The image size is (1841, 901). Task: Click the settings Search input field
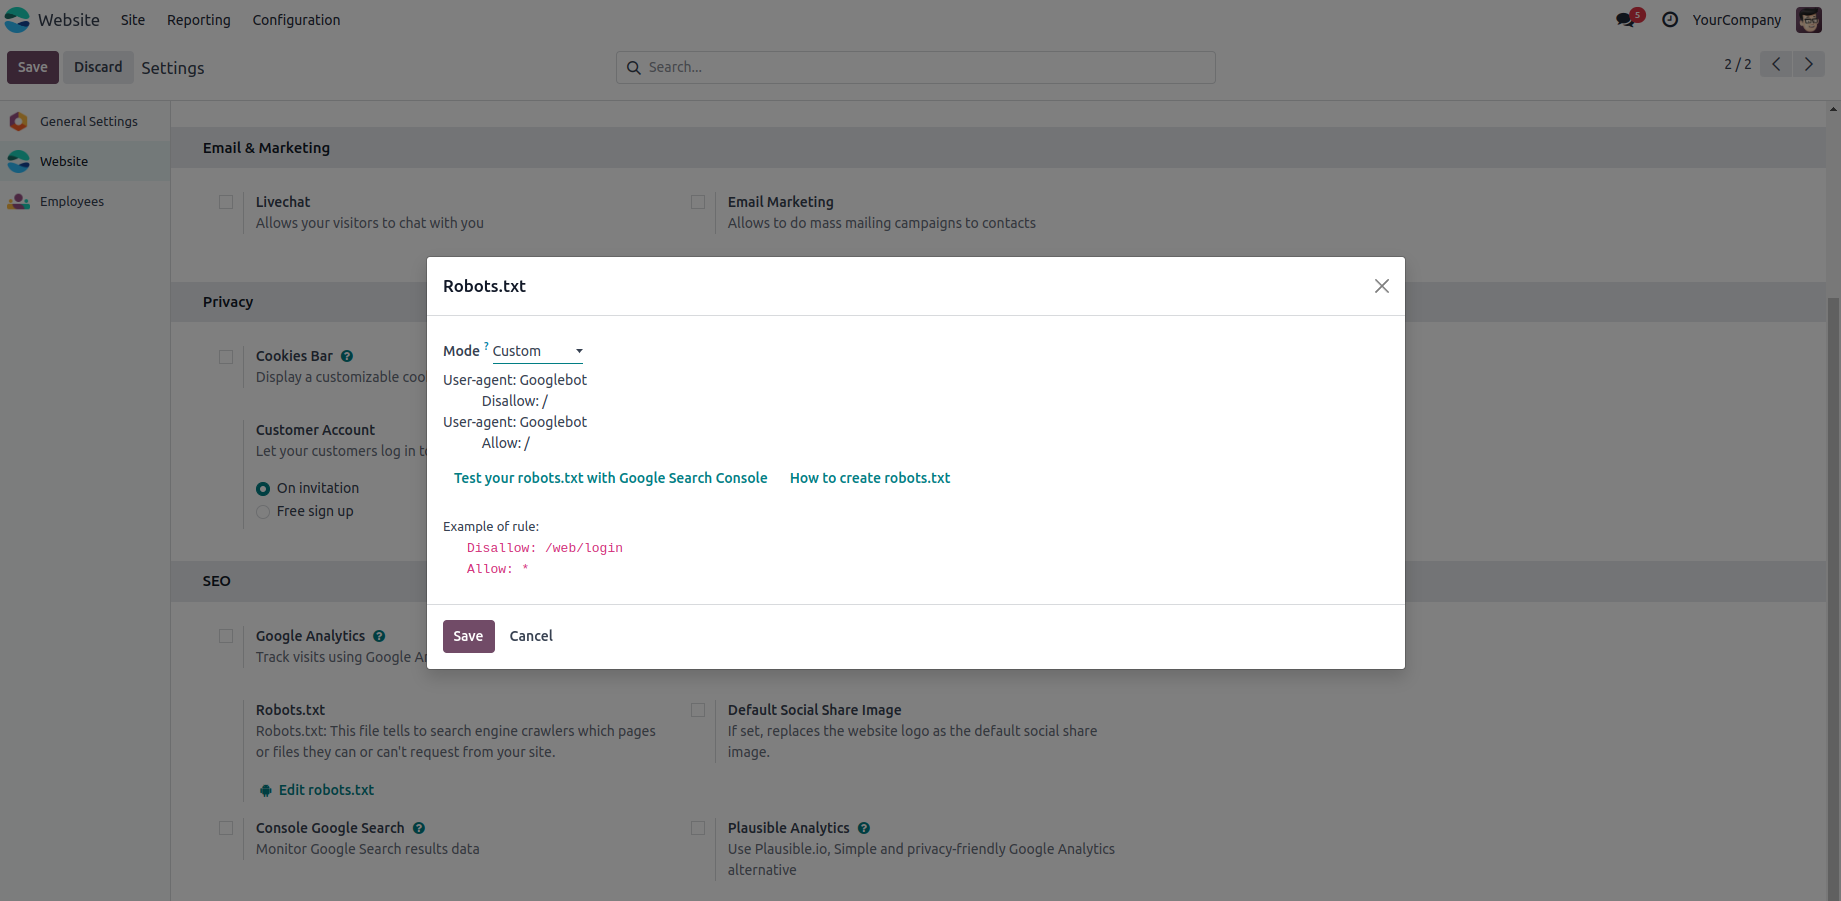[x=915, y=67]
